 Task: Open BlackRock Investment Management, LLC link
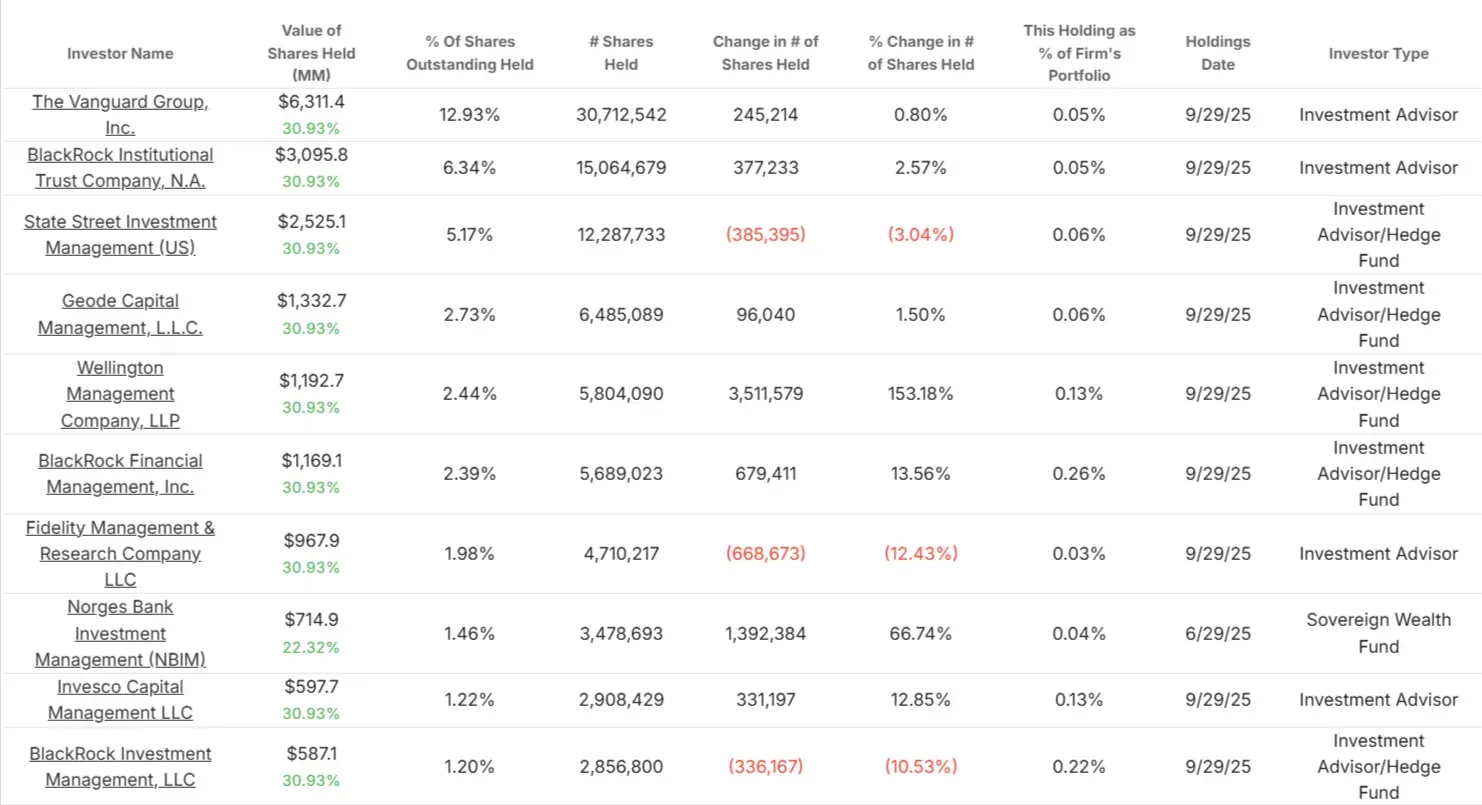click(120, 767)
